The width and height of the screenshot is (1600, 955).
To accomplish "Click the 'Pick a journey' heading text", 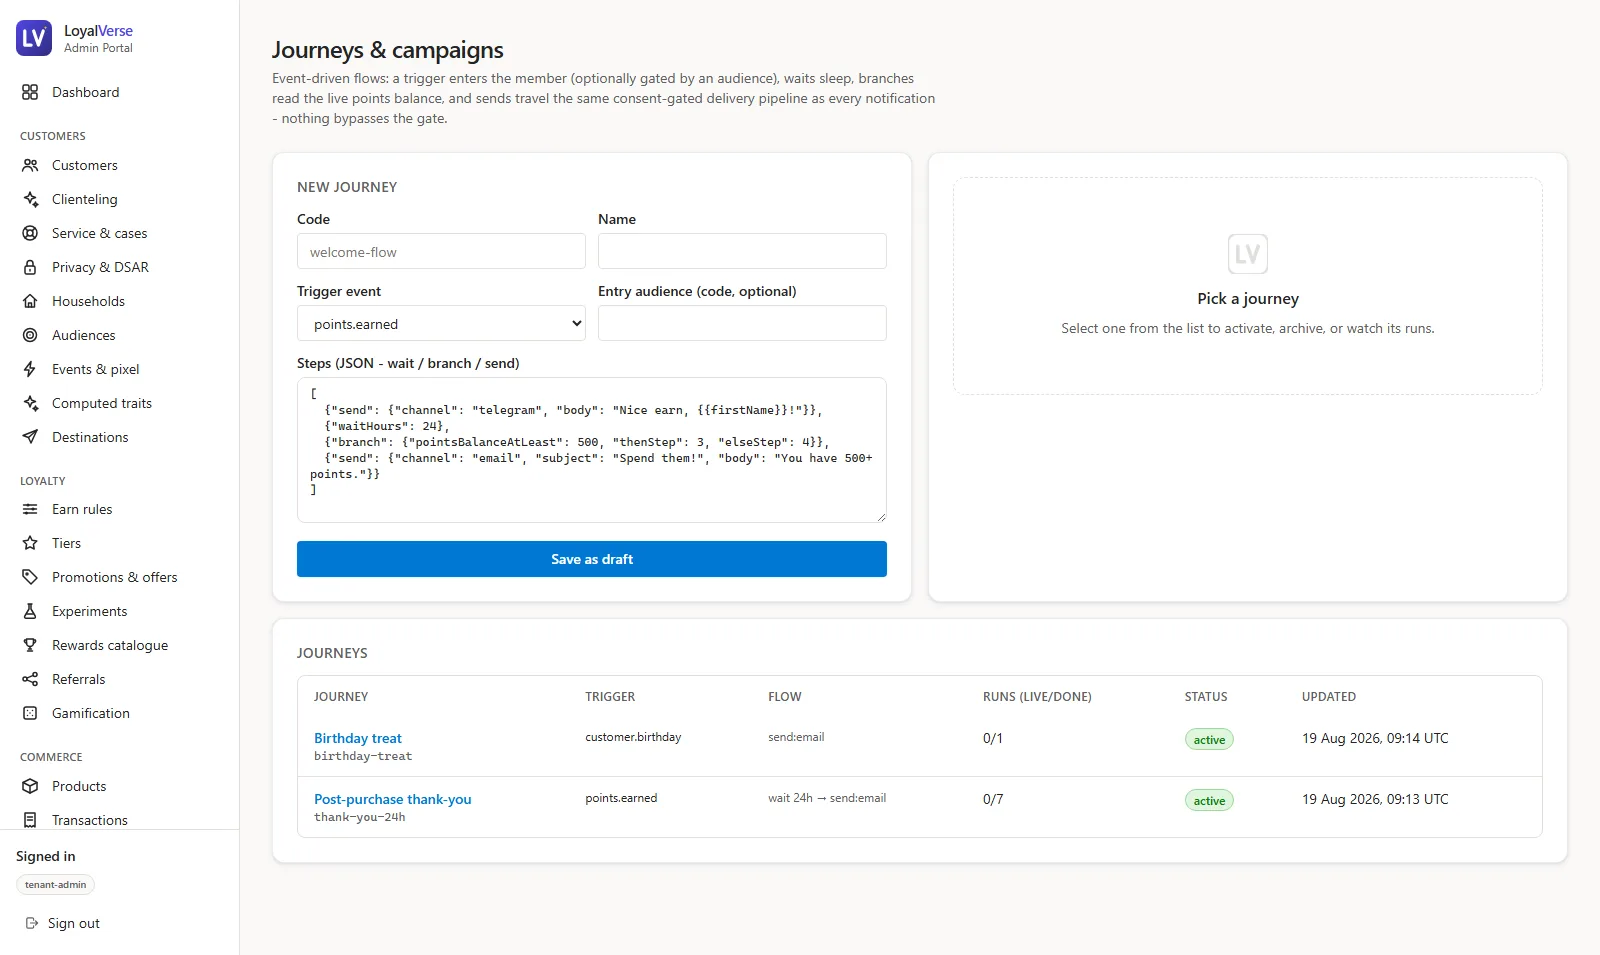I will coord(1248,298).
